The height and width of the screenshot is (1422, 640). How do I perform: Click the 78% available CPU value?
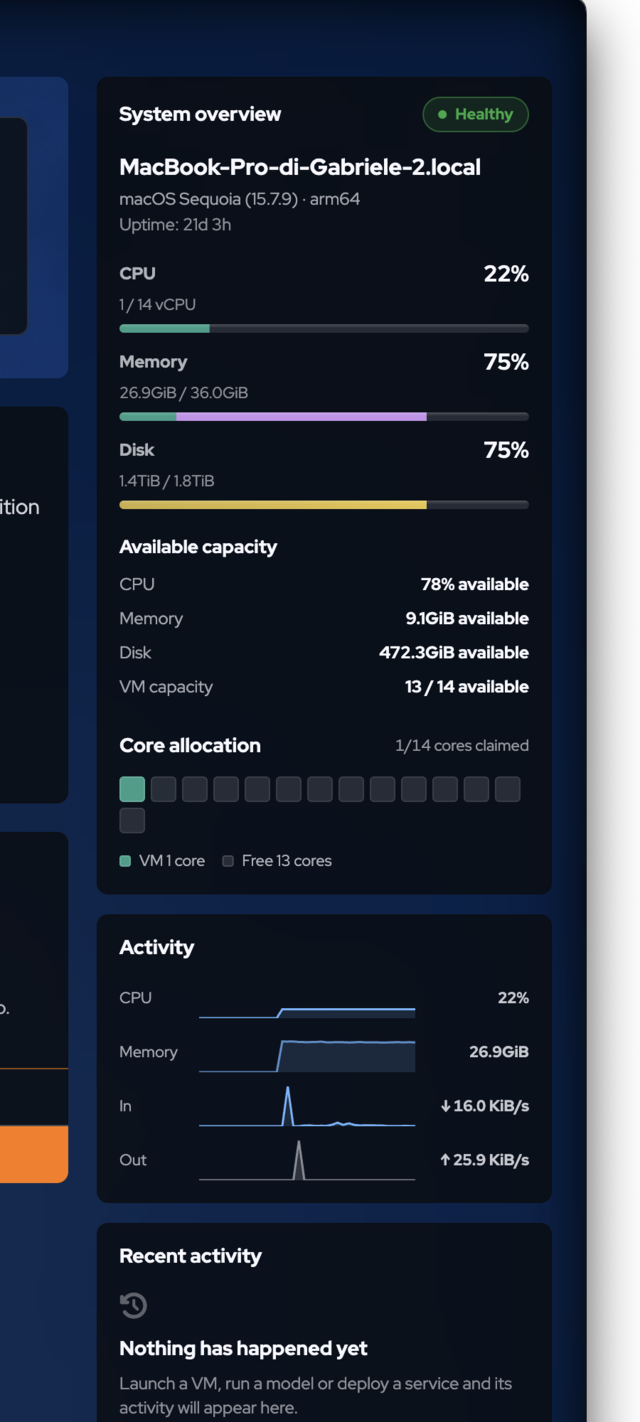475,584
